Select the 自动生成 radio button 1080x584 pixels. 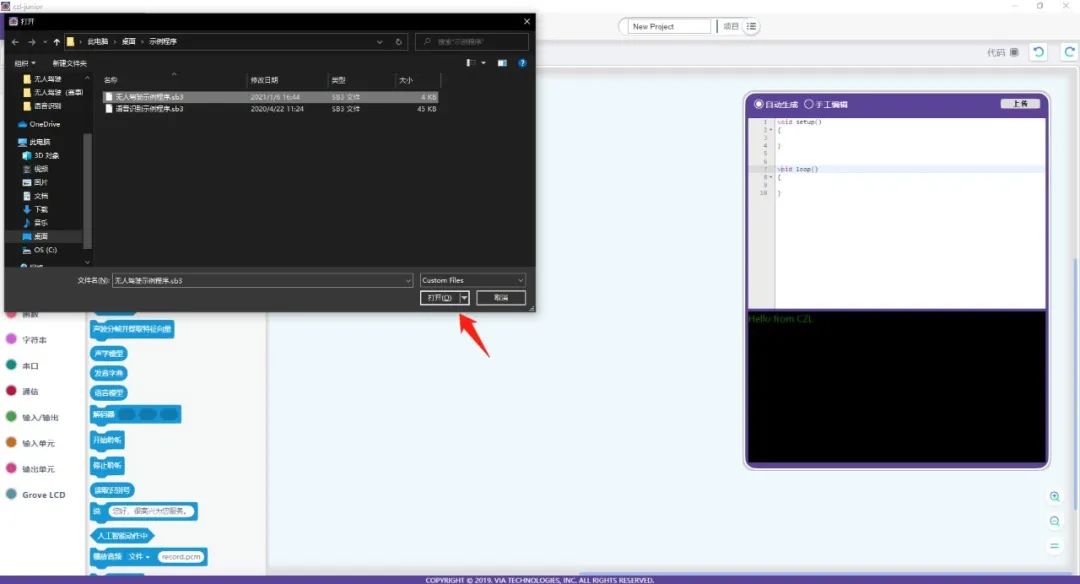tap(759, 104)
